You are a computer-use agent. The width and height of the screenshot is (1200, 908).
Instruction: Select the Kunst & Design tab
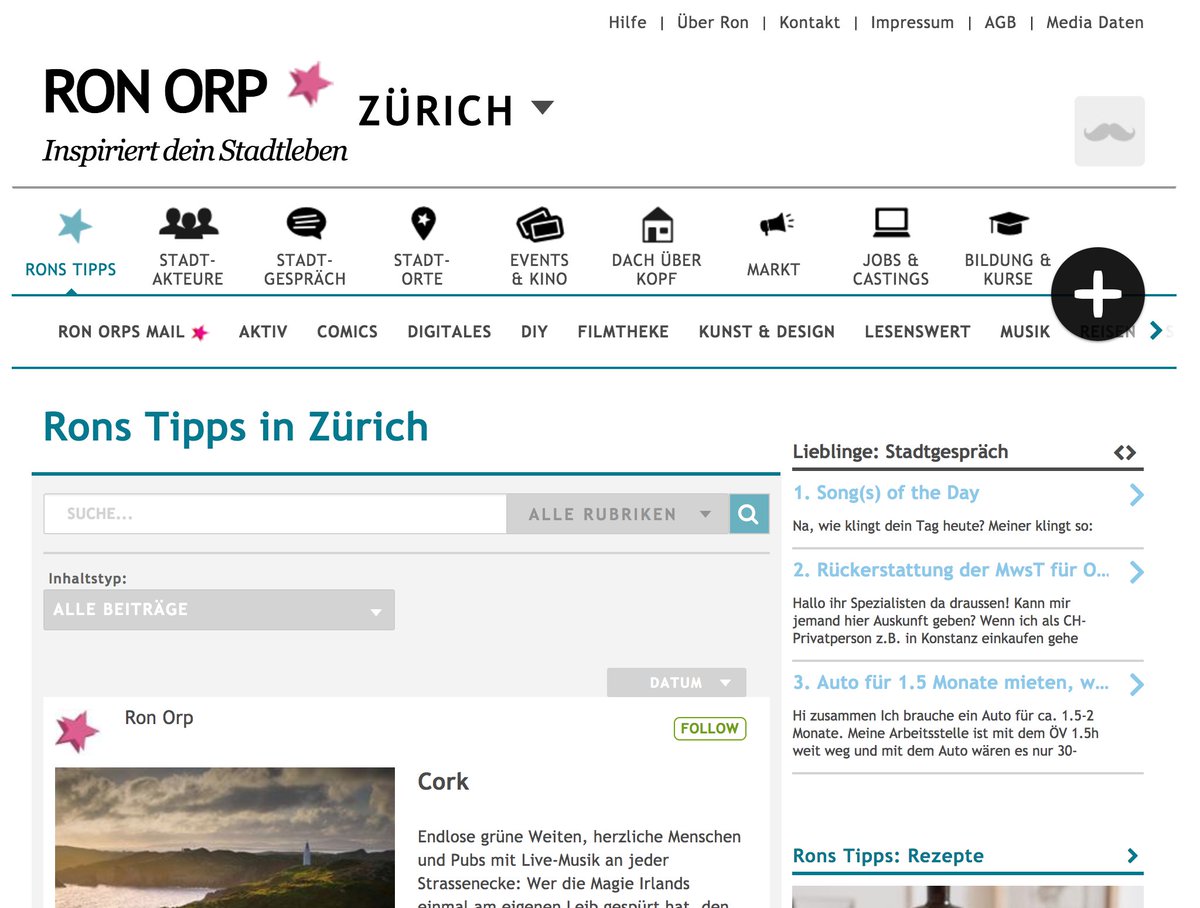pos(767,332)
